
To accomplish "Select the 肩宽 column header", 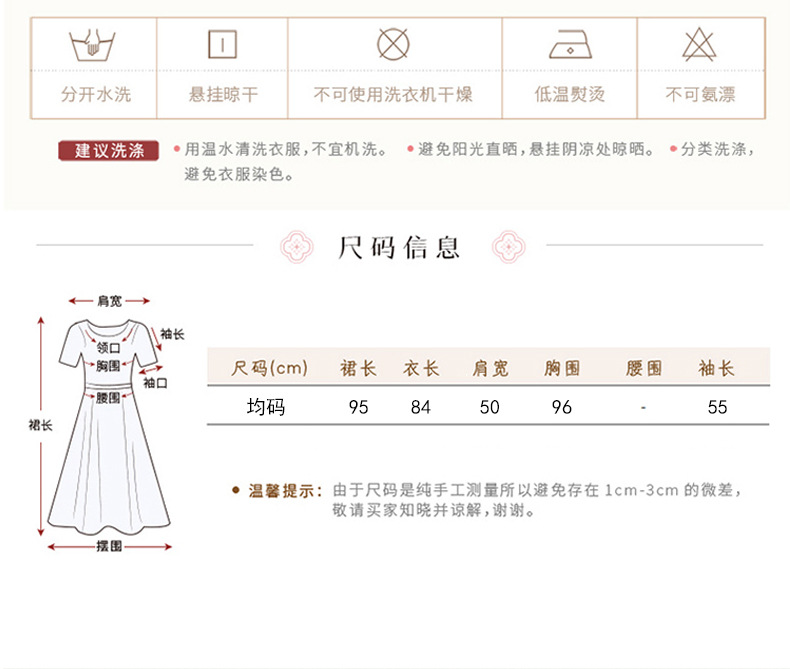I will tap(490, 368).
